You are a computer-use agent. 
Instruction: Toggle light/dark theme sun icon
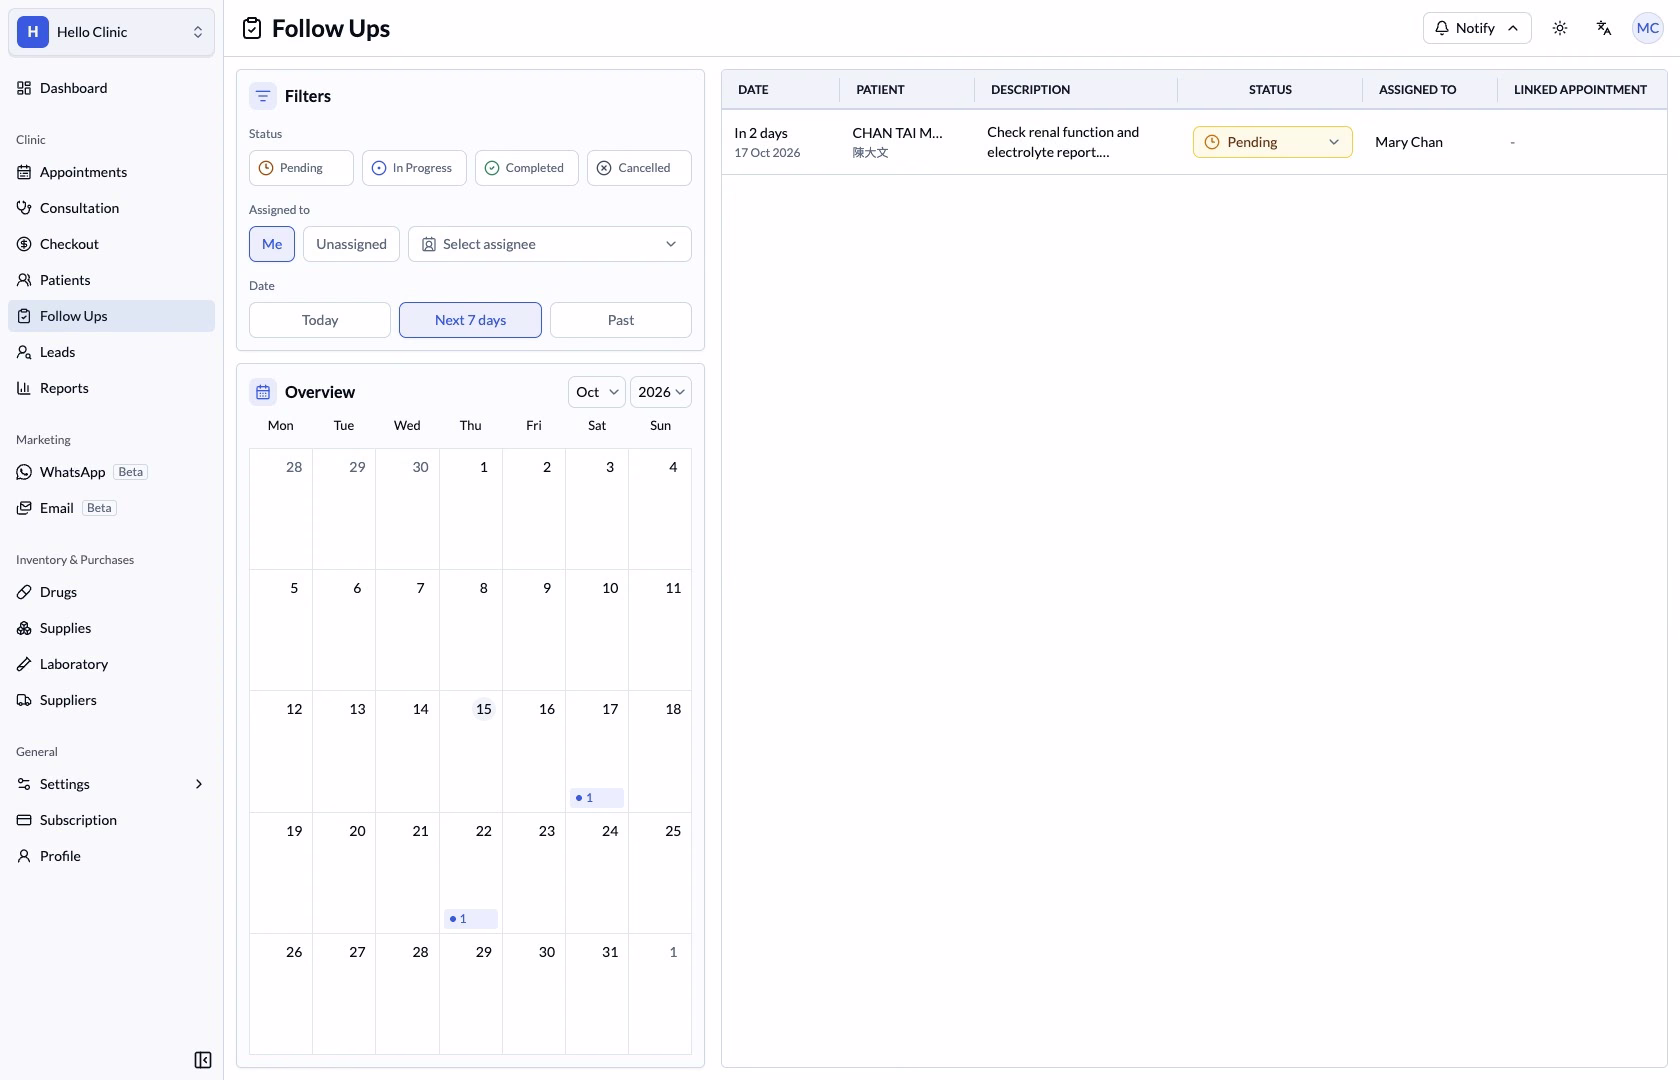1560,28
